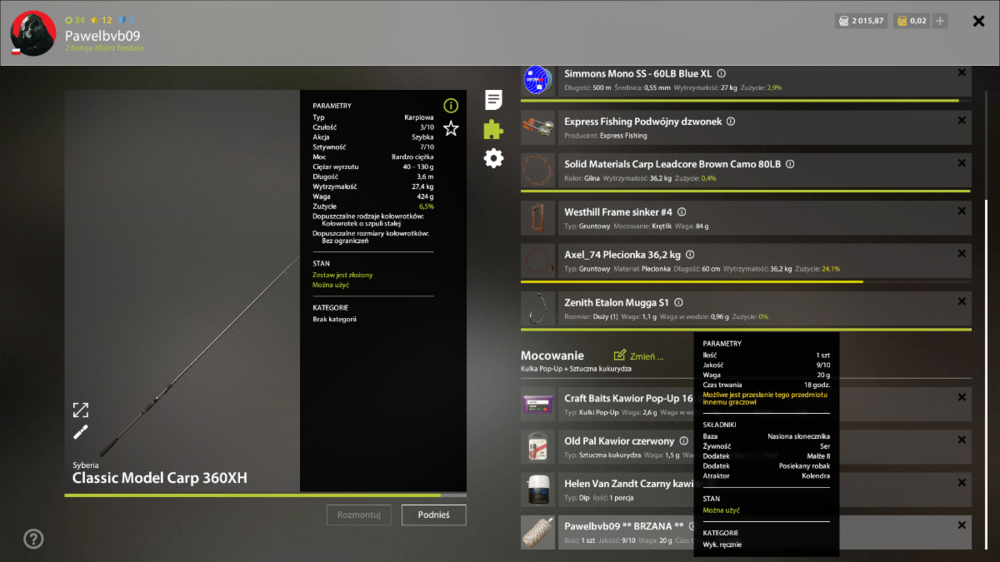Click the Zmień link next to Mocowanie
Image resolution: width=1000 pixels, height=562 pixels.
[x=638, y=356]
